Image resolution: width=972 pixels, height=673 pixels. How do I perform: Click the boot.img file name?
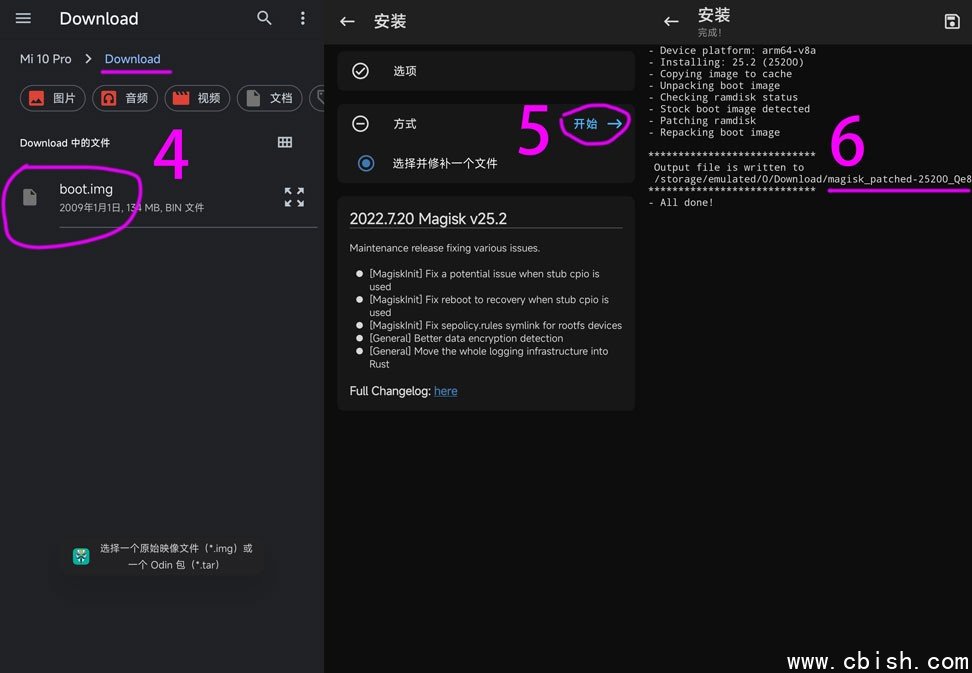86,189
